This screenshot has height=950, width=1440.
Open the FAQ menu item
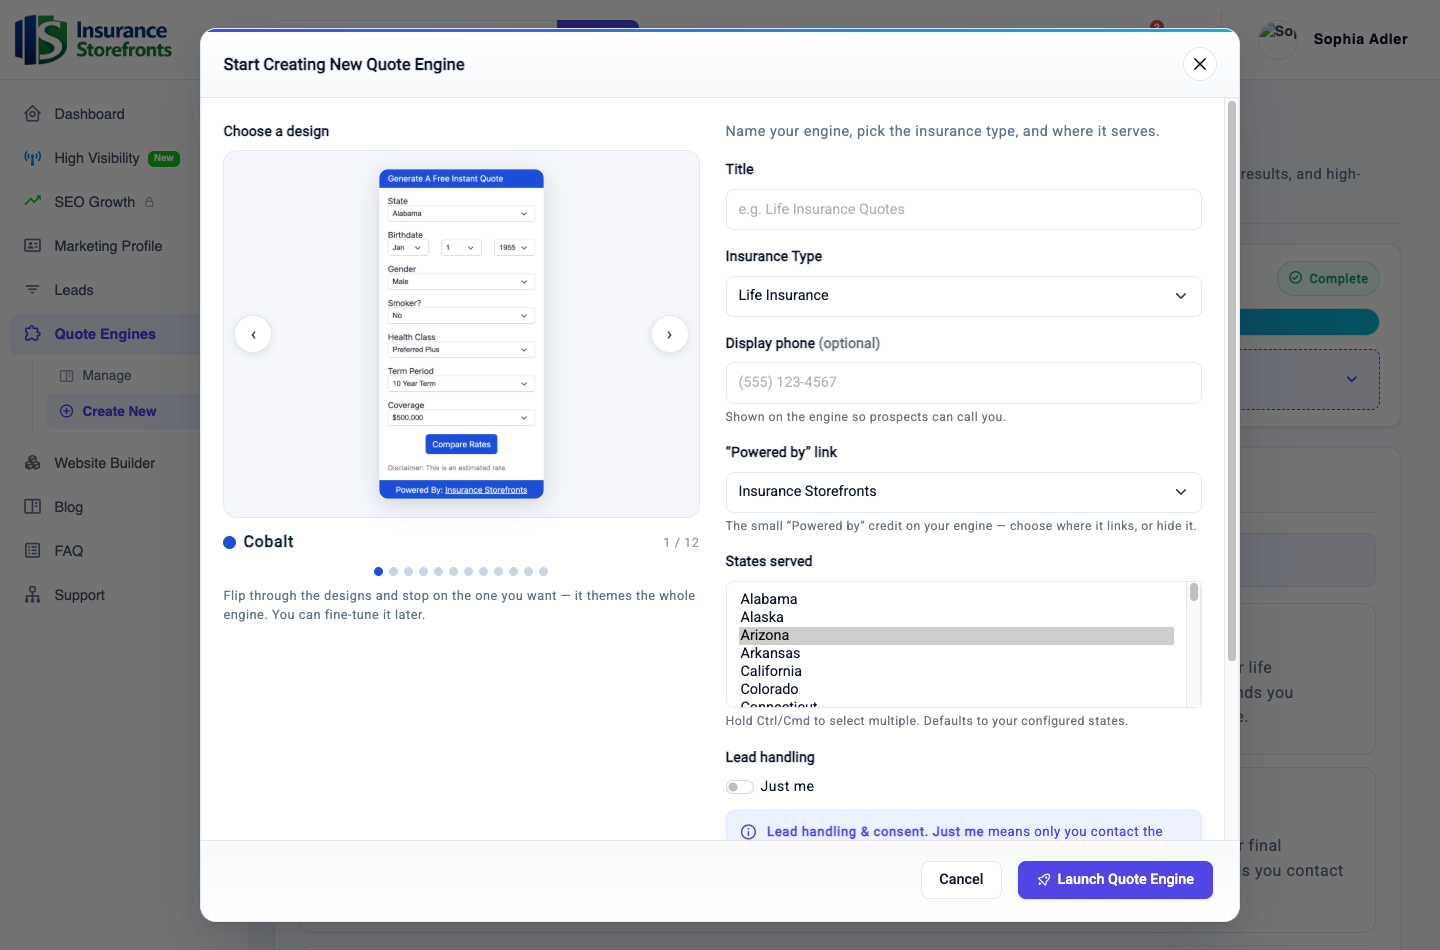click(x=68, y=551)
